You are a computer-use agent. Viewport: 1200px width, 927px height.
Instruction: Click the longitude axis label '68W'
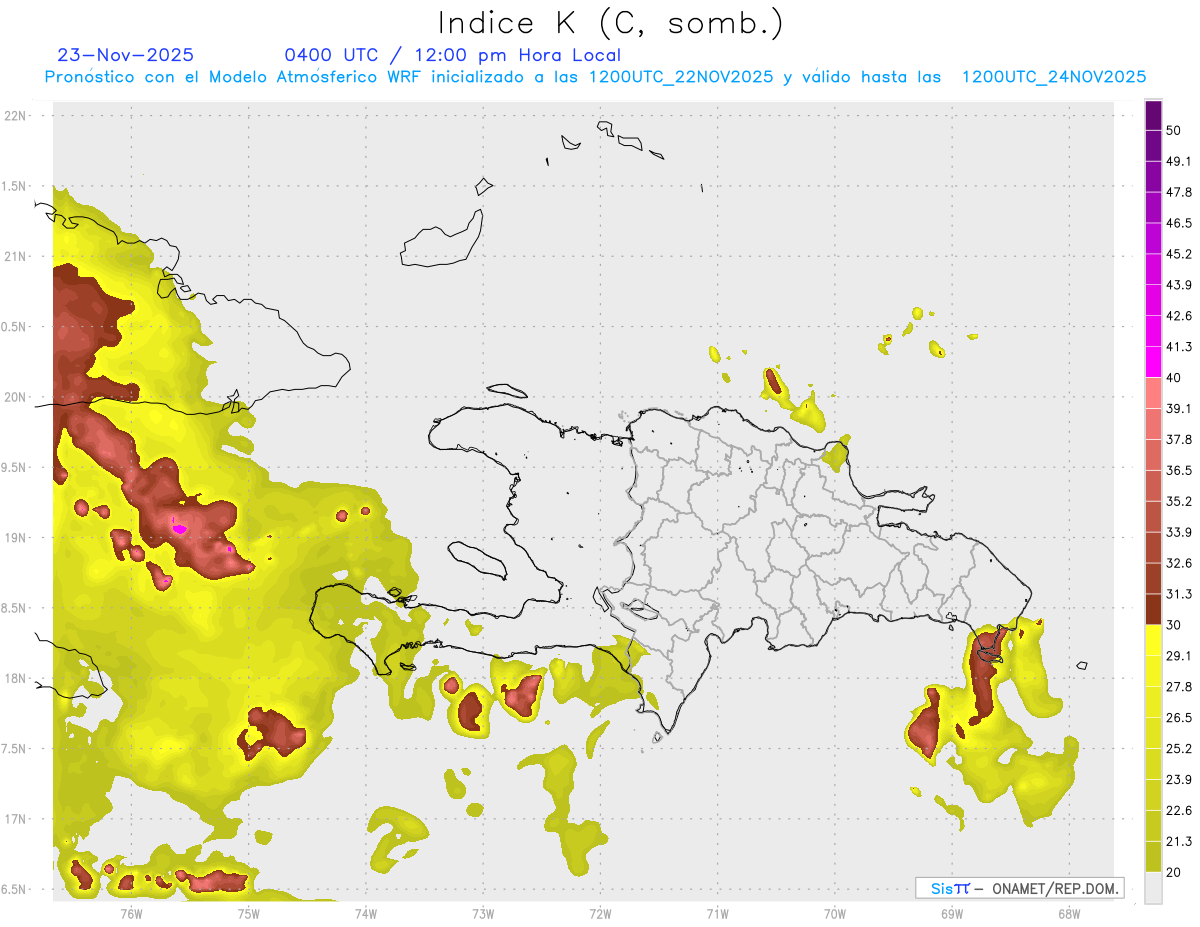click(x=1069, y=913)
